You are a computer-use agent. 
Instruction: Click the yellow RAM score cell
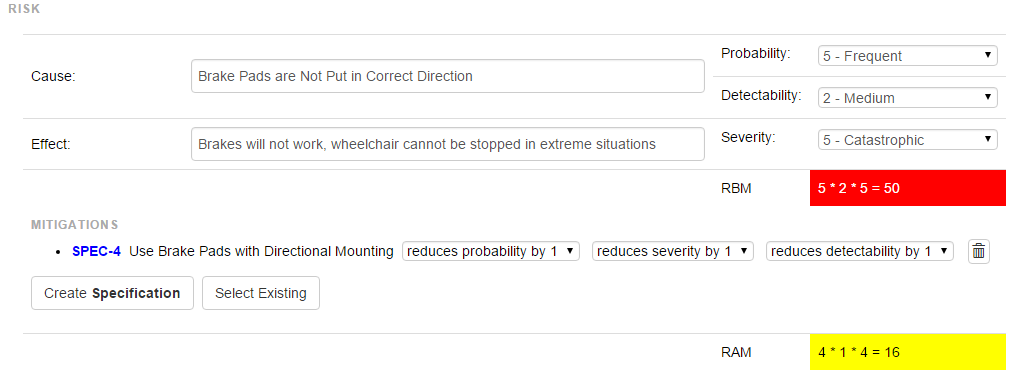coord(908,352)
